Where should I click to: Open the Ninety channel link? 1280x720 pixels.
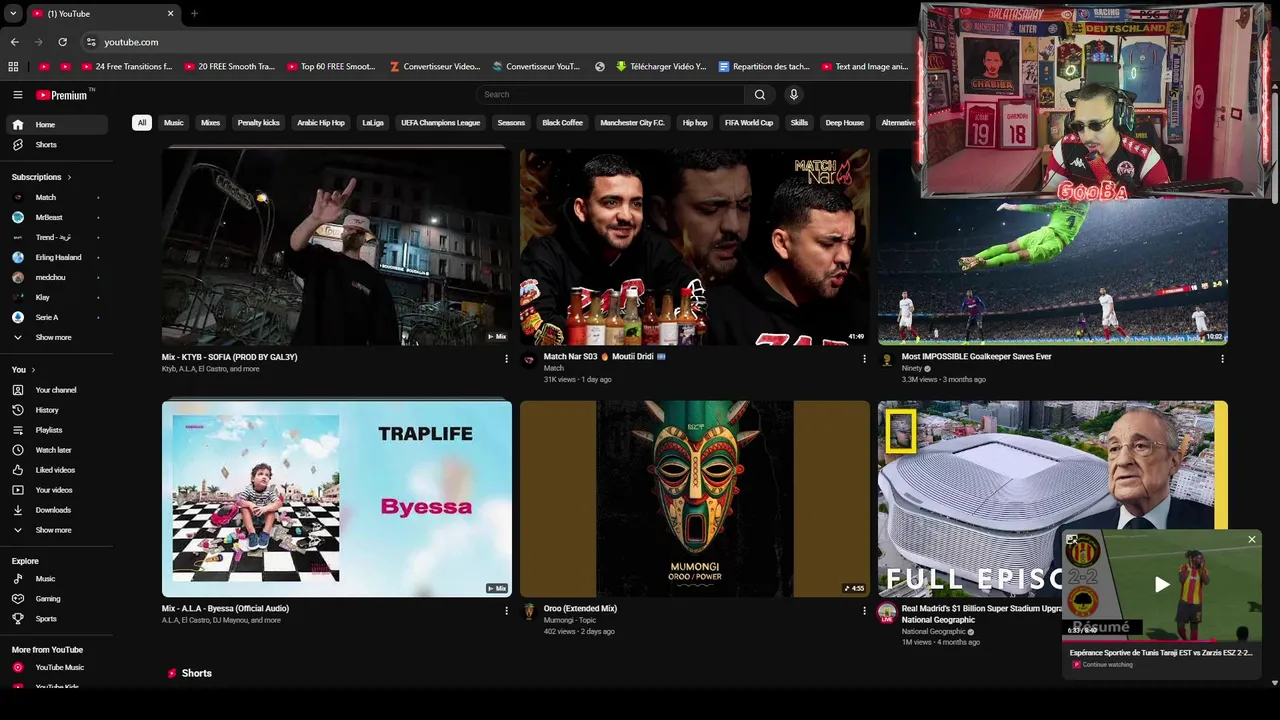(x=912, y=368)
